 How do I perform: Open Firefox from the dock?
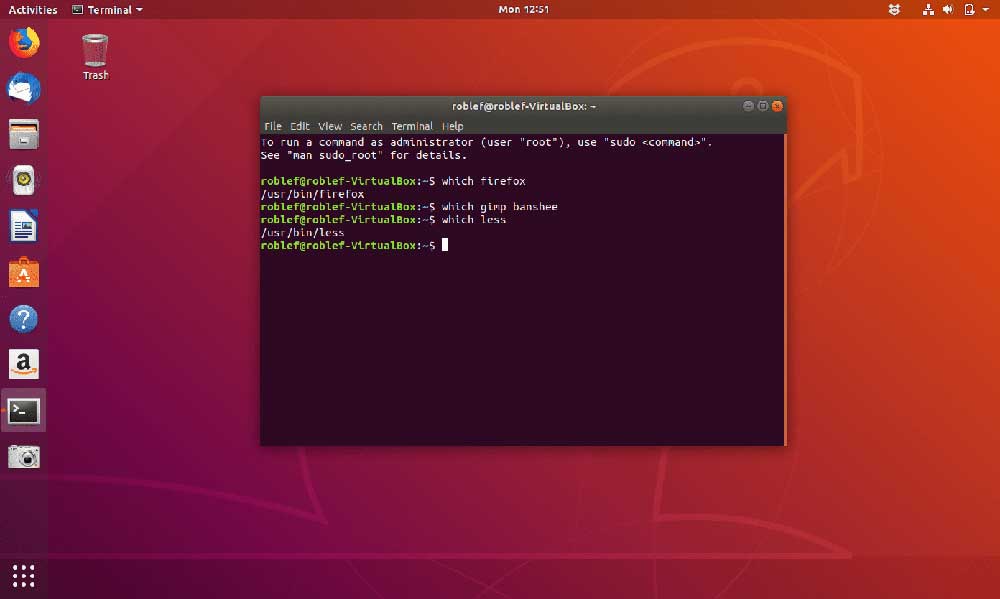click(22, 42)
